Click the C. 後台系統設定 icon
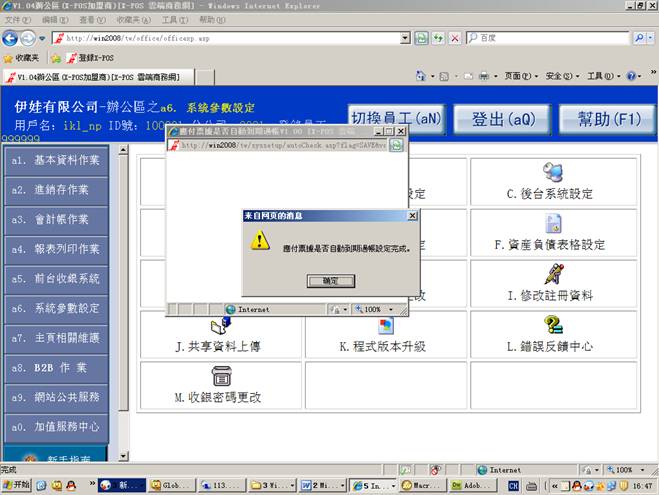The image size is (659, 495). coord(552,173)
